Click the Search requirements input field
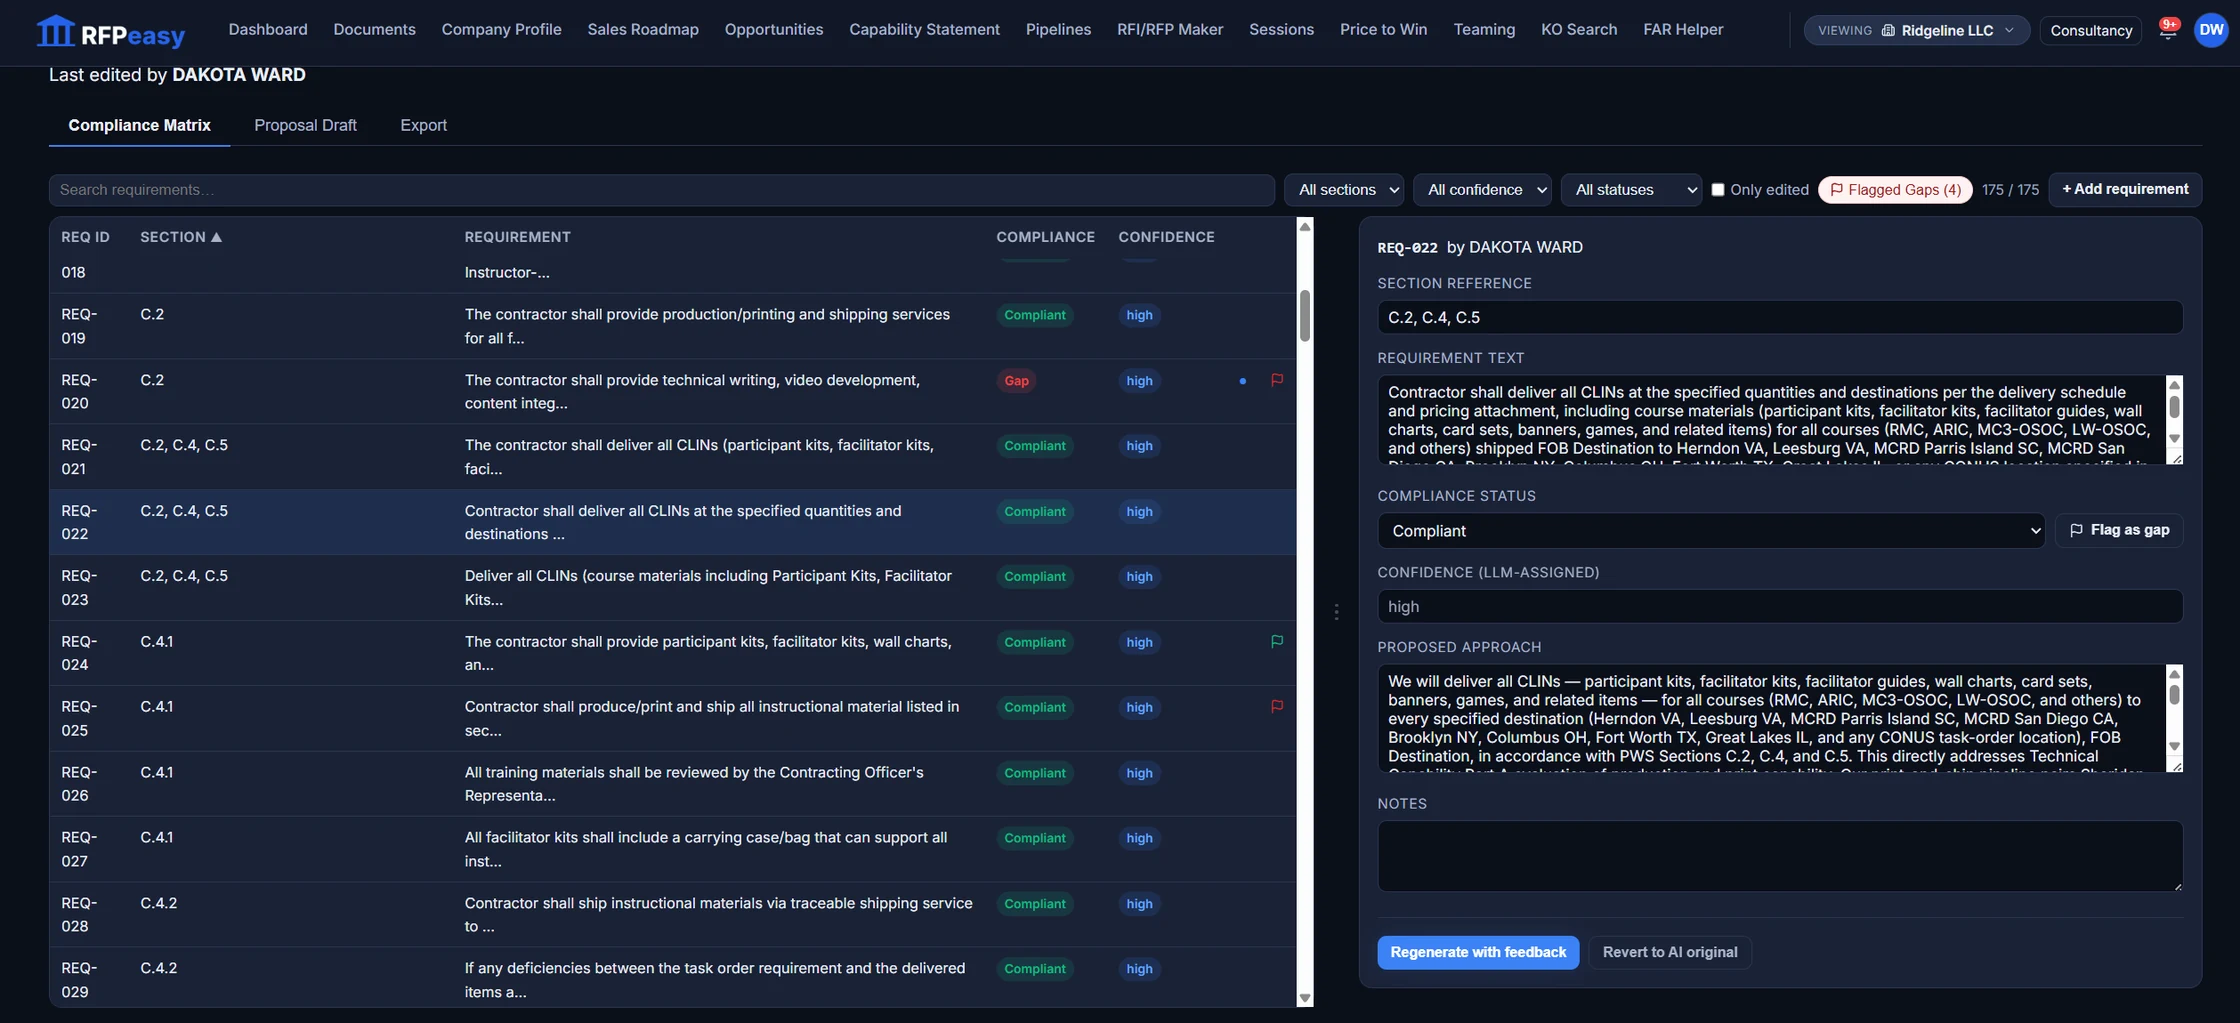2240x1023 pixels. click(661, 189)
